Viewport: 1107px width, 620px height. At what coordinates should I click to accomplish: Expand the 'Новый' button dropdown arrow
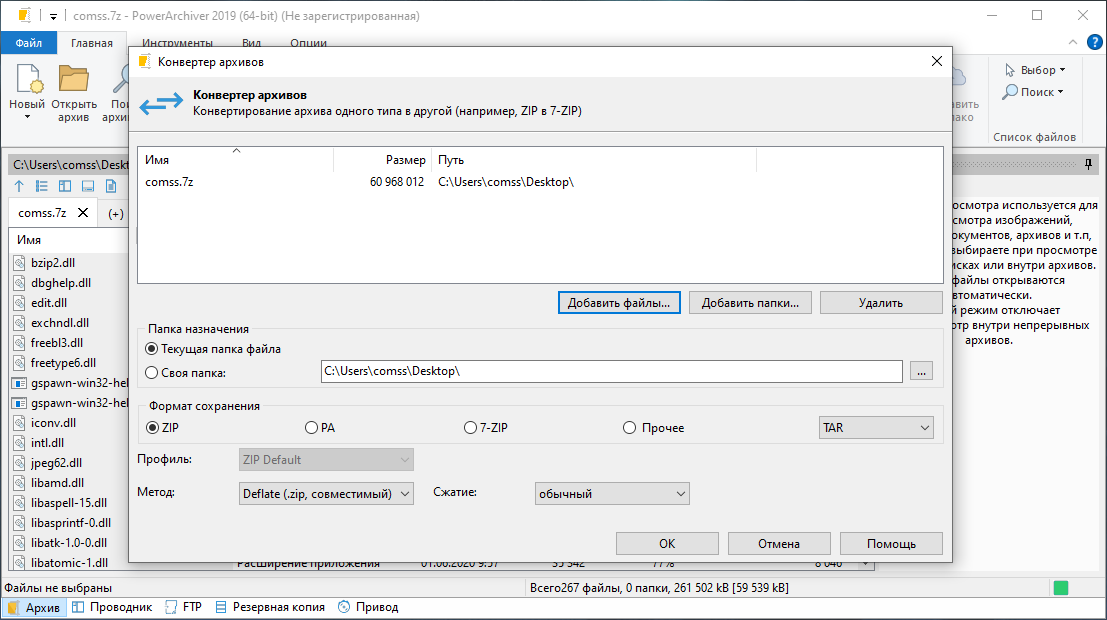pos(28,117)
